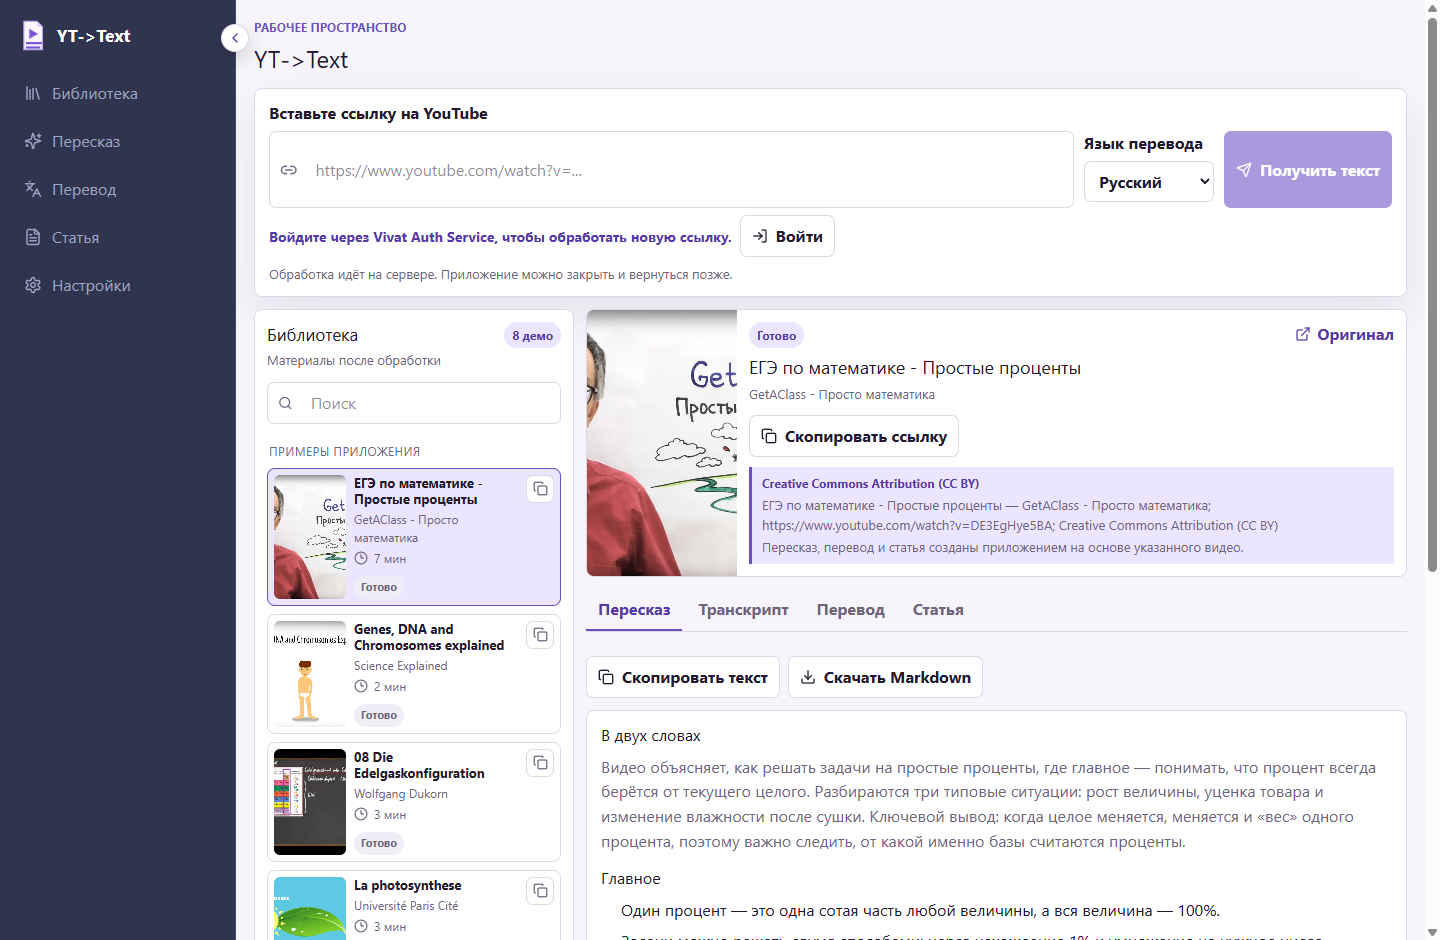Click the 7 мин duration on ЕГЭ card

380,559
